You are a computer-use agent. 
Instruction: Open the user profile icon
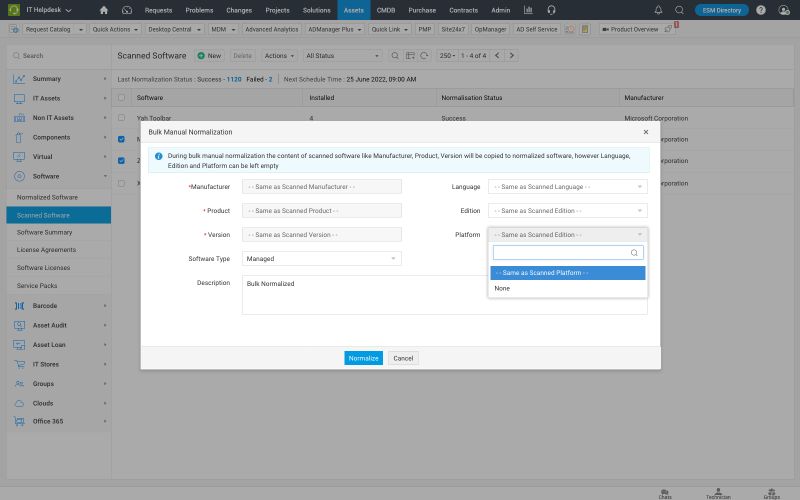coord(784,10)
